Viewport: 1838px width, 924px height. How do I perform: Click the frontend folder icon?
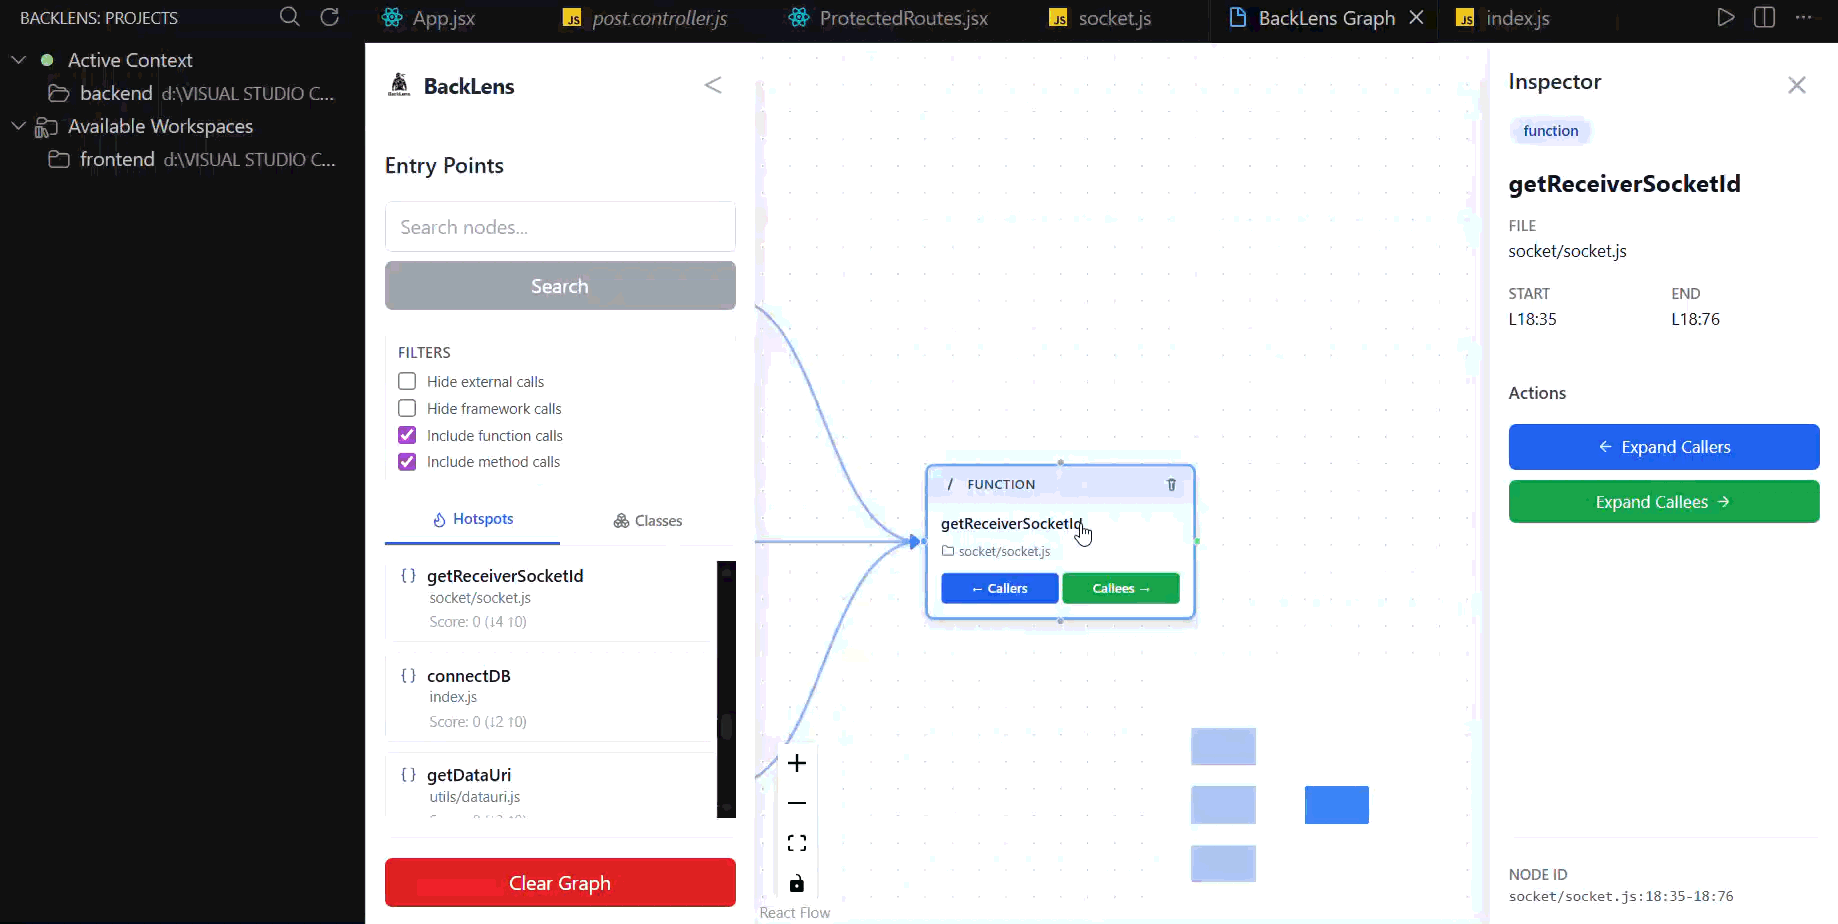pyautogui.click(x=59, y=159)
